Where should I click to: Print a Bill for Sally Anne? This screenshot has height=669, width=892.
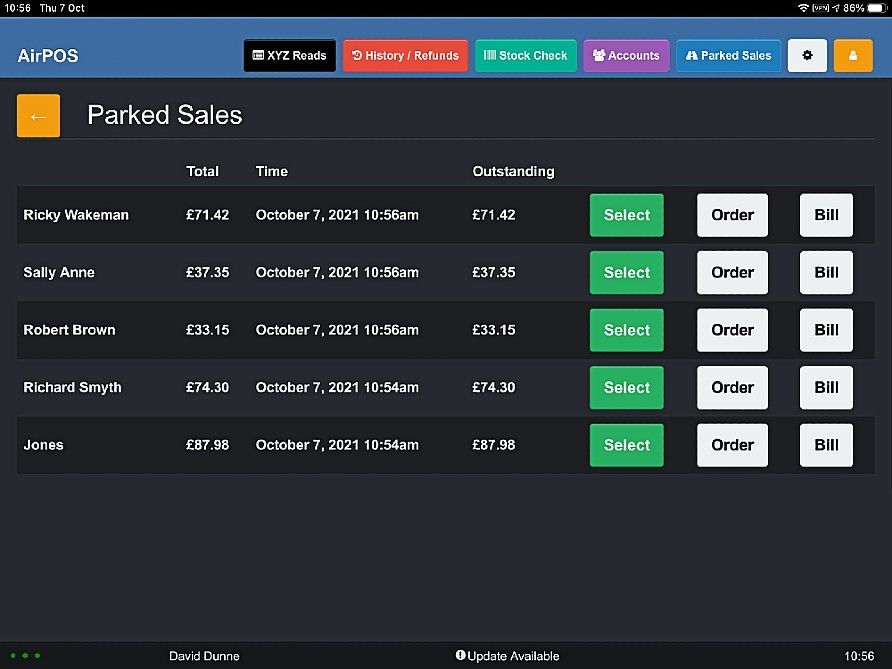(x=825, y=272)
